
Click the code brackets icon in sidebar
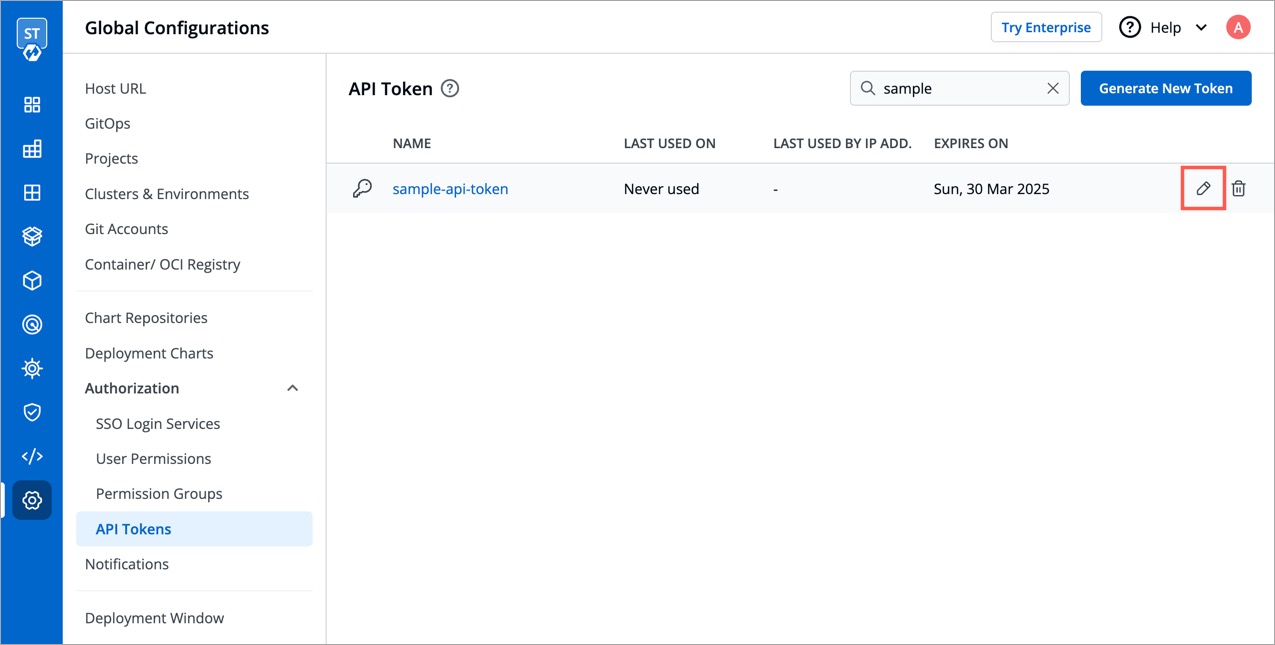click(32, 456)
